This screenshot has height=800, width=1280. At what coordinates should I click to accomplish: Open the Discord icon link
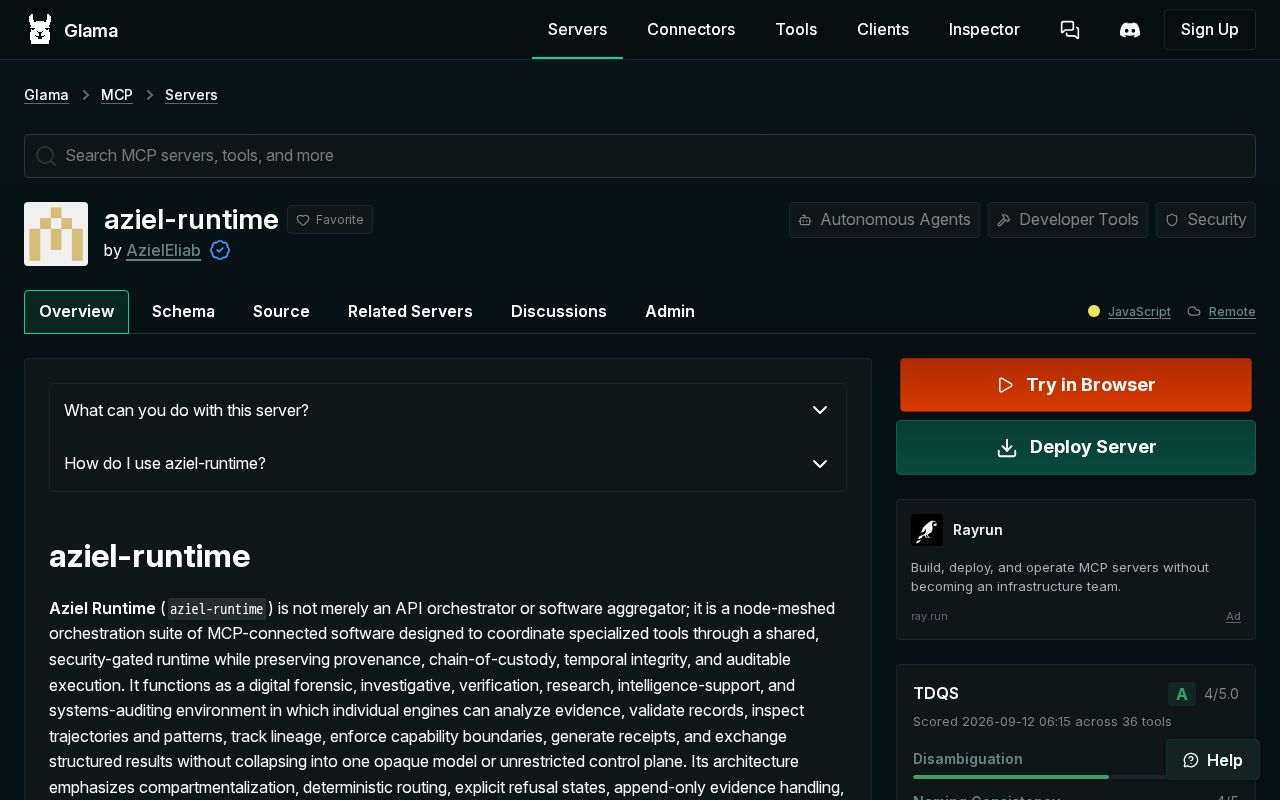(1130, 30)
